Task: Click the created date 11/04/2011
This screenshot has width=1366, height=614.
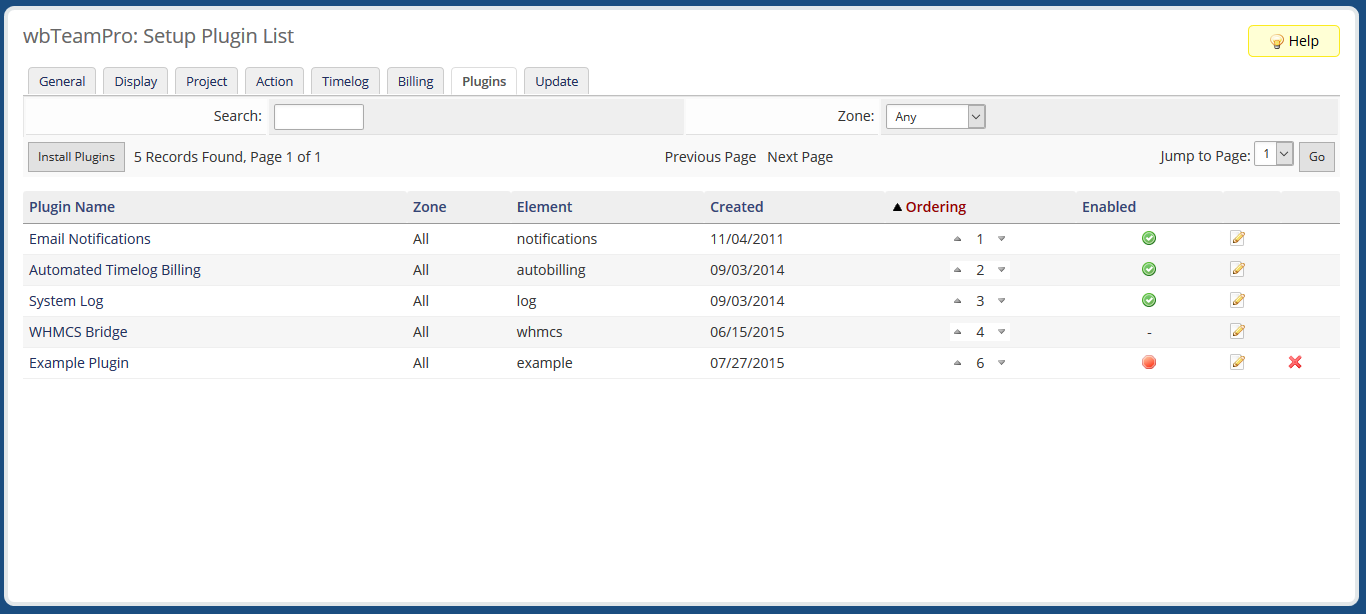Action: click(x=747, y=239)
